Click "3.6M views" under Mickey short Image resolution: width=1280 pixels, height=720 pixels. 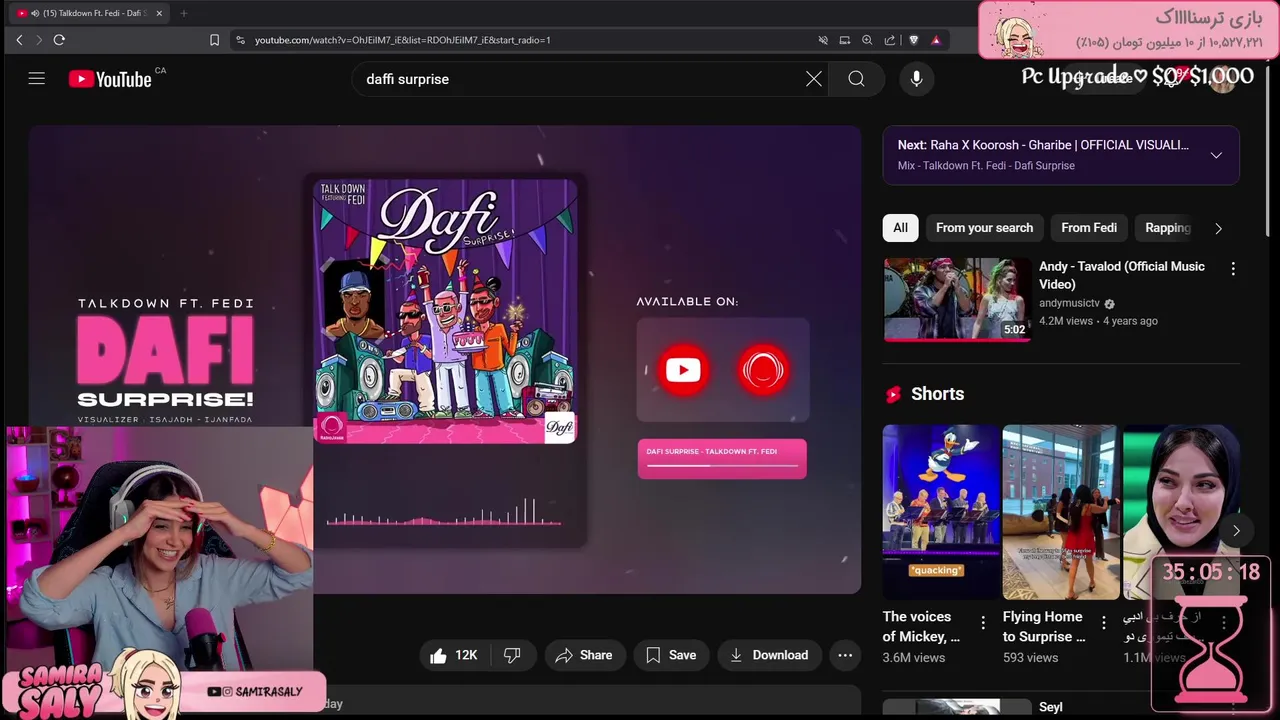[x=914, y=658]
